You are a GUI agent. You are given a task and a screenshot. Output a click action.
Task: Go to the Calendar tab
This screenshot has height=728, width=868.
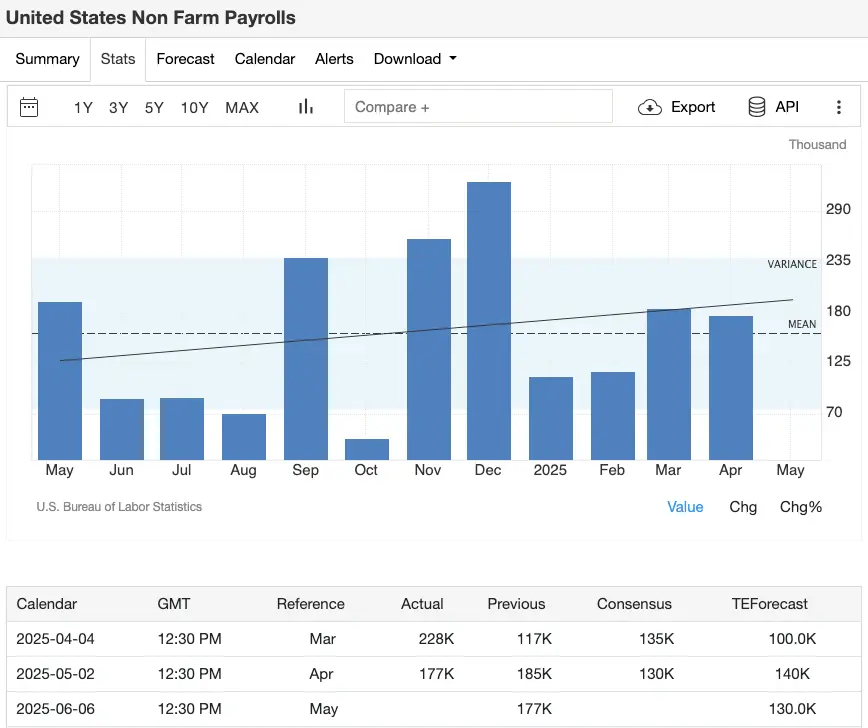(265, 59)
